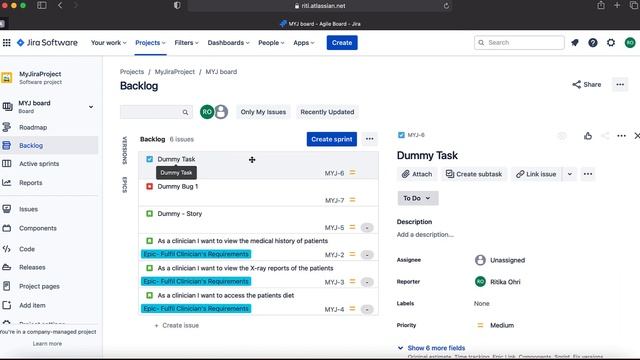Image resolution: width=640 pixels, height=360 pixels.
Task: Click the thumbs-up vote icon
Action: tap(588, 136)
